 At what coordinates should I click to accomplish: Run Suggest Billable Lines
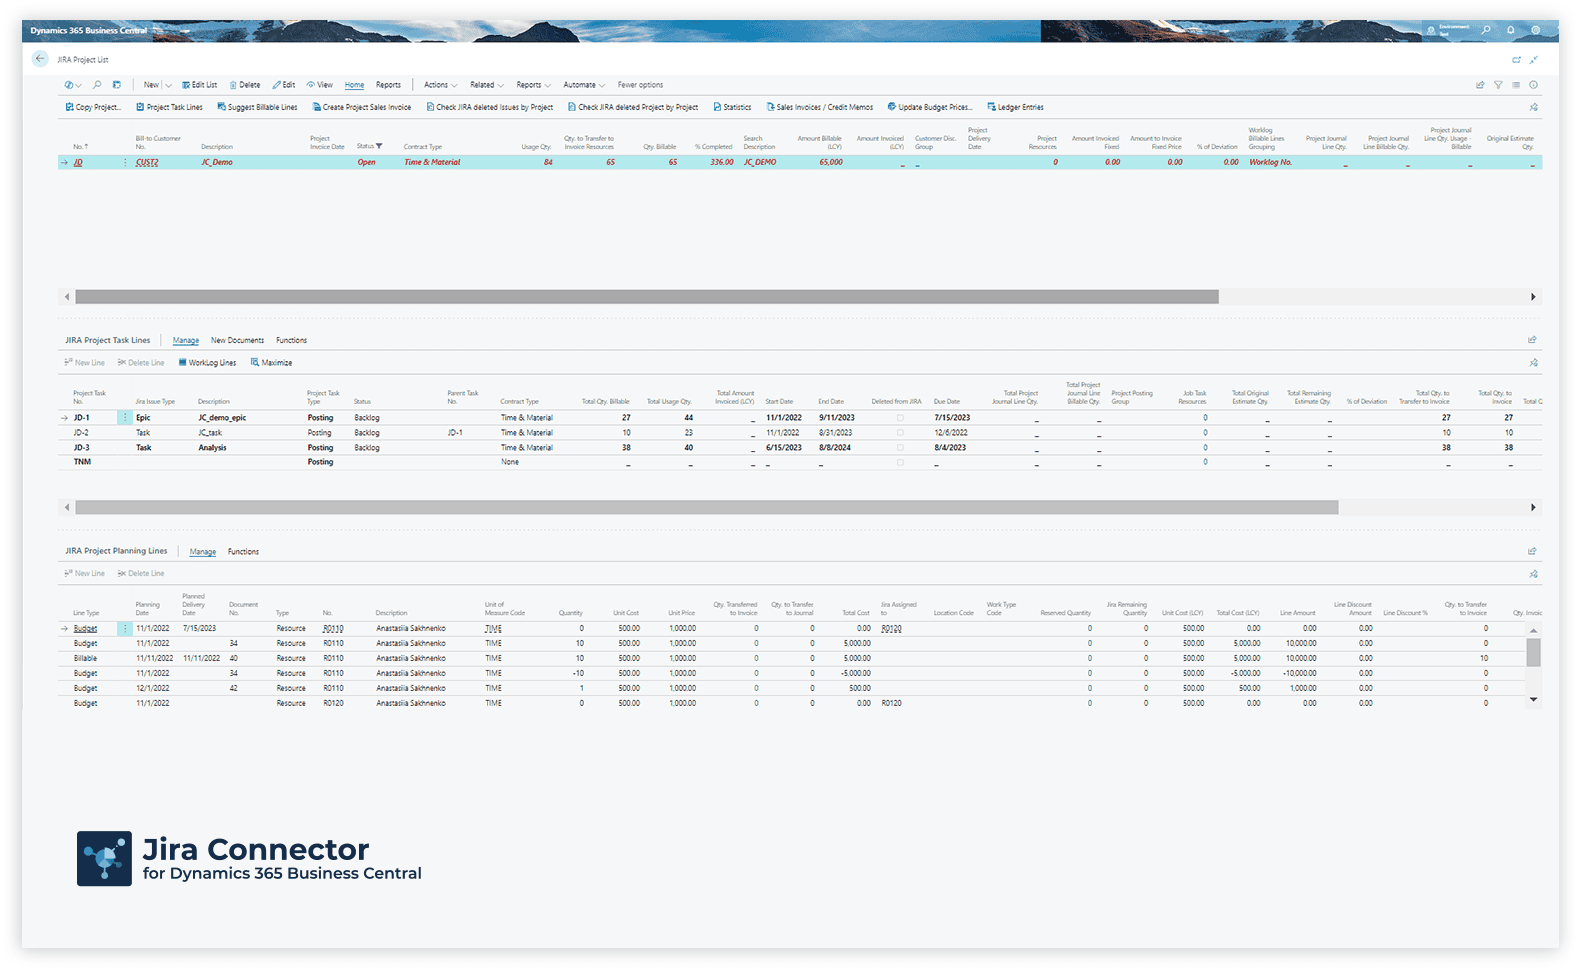pos(257,107)
